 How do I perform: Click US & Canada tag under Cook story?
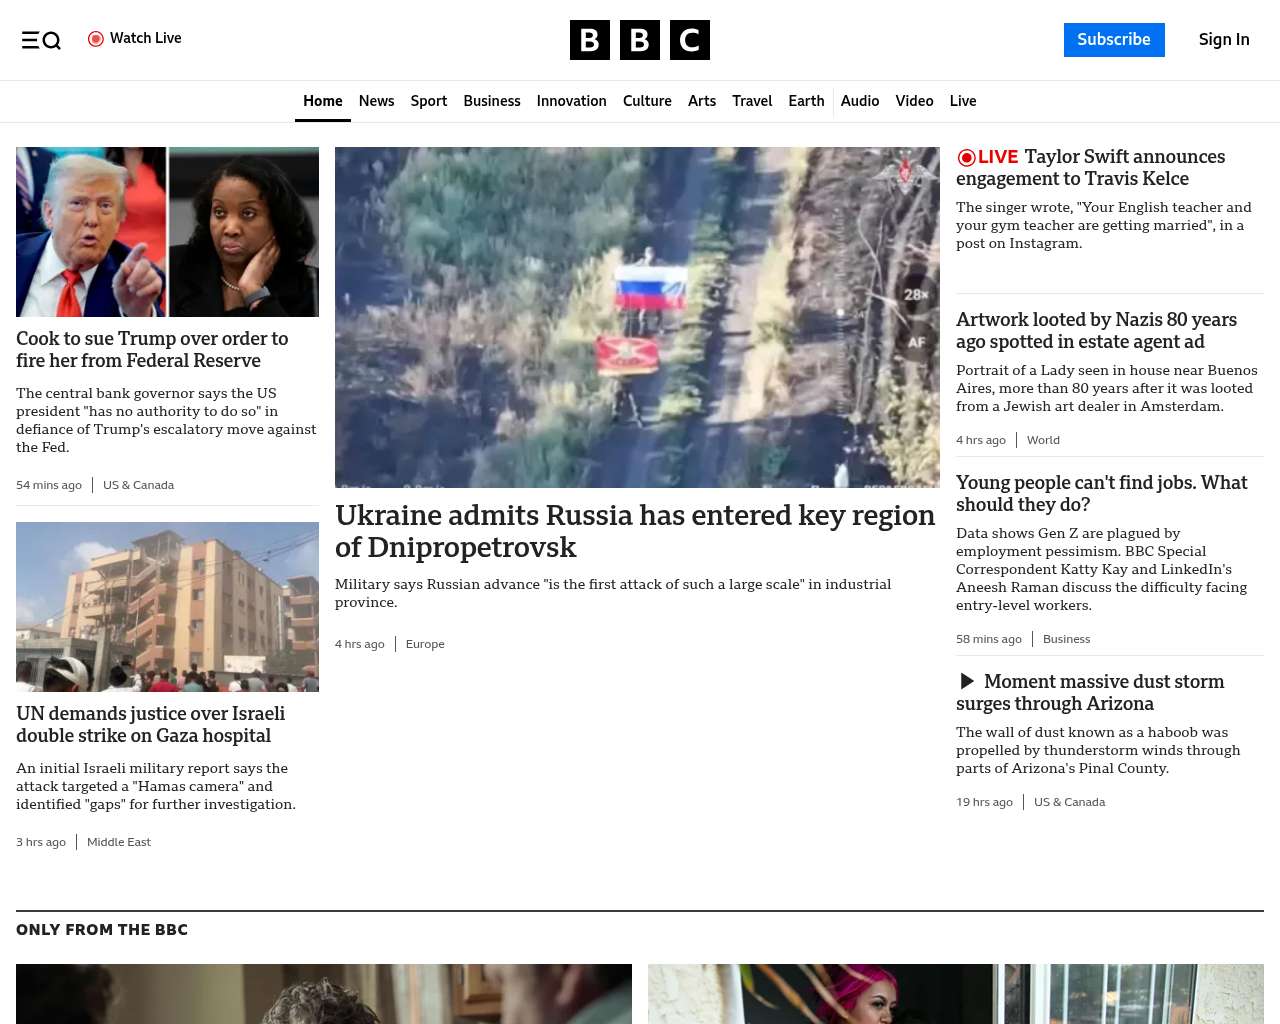[x=139, y=485]
